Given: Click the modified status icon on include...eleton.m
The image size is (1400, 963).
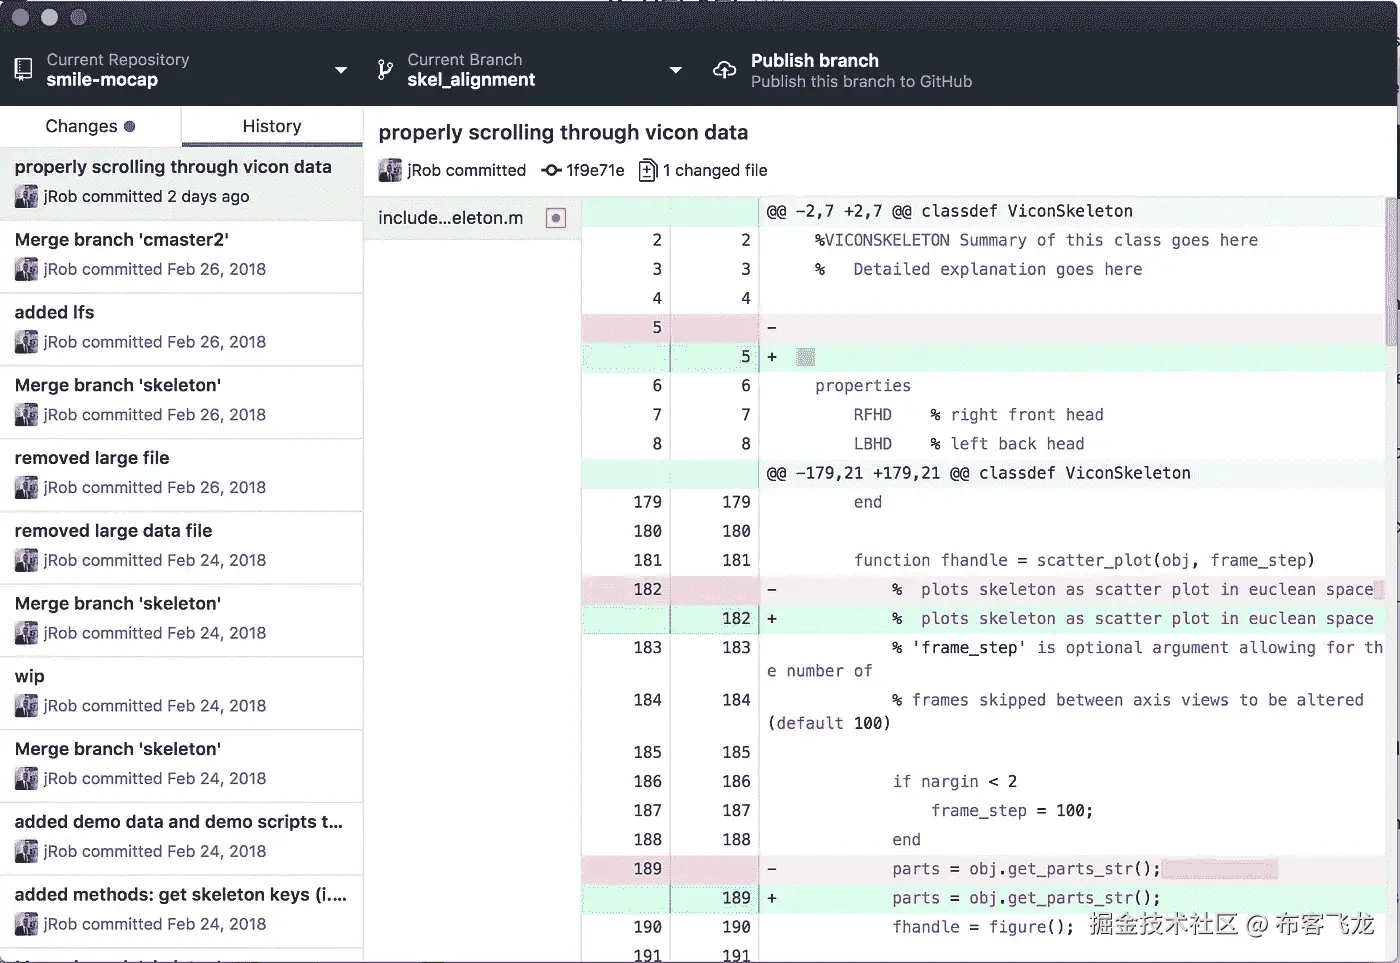Looking at the screenshot, I should point(556,218).
